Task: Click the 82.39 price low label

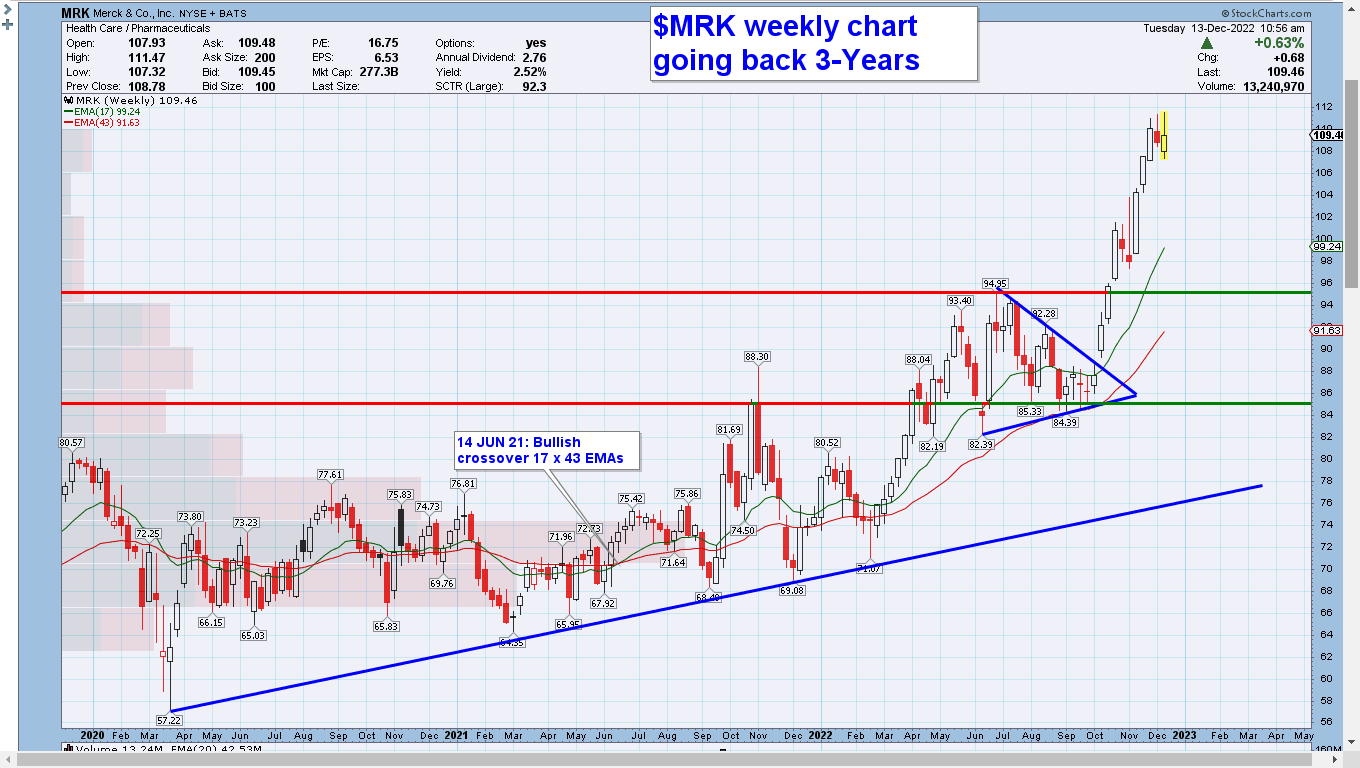Action: (983, 444)
